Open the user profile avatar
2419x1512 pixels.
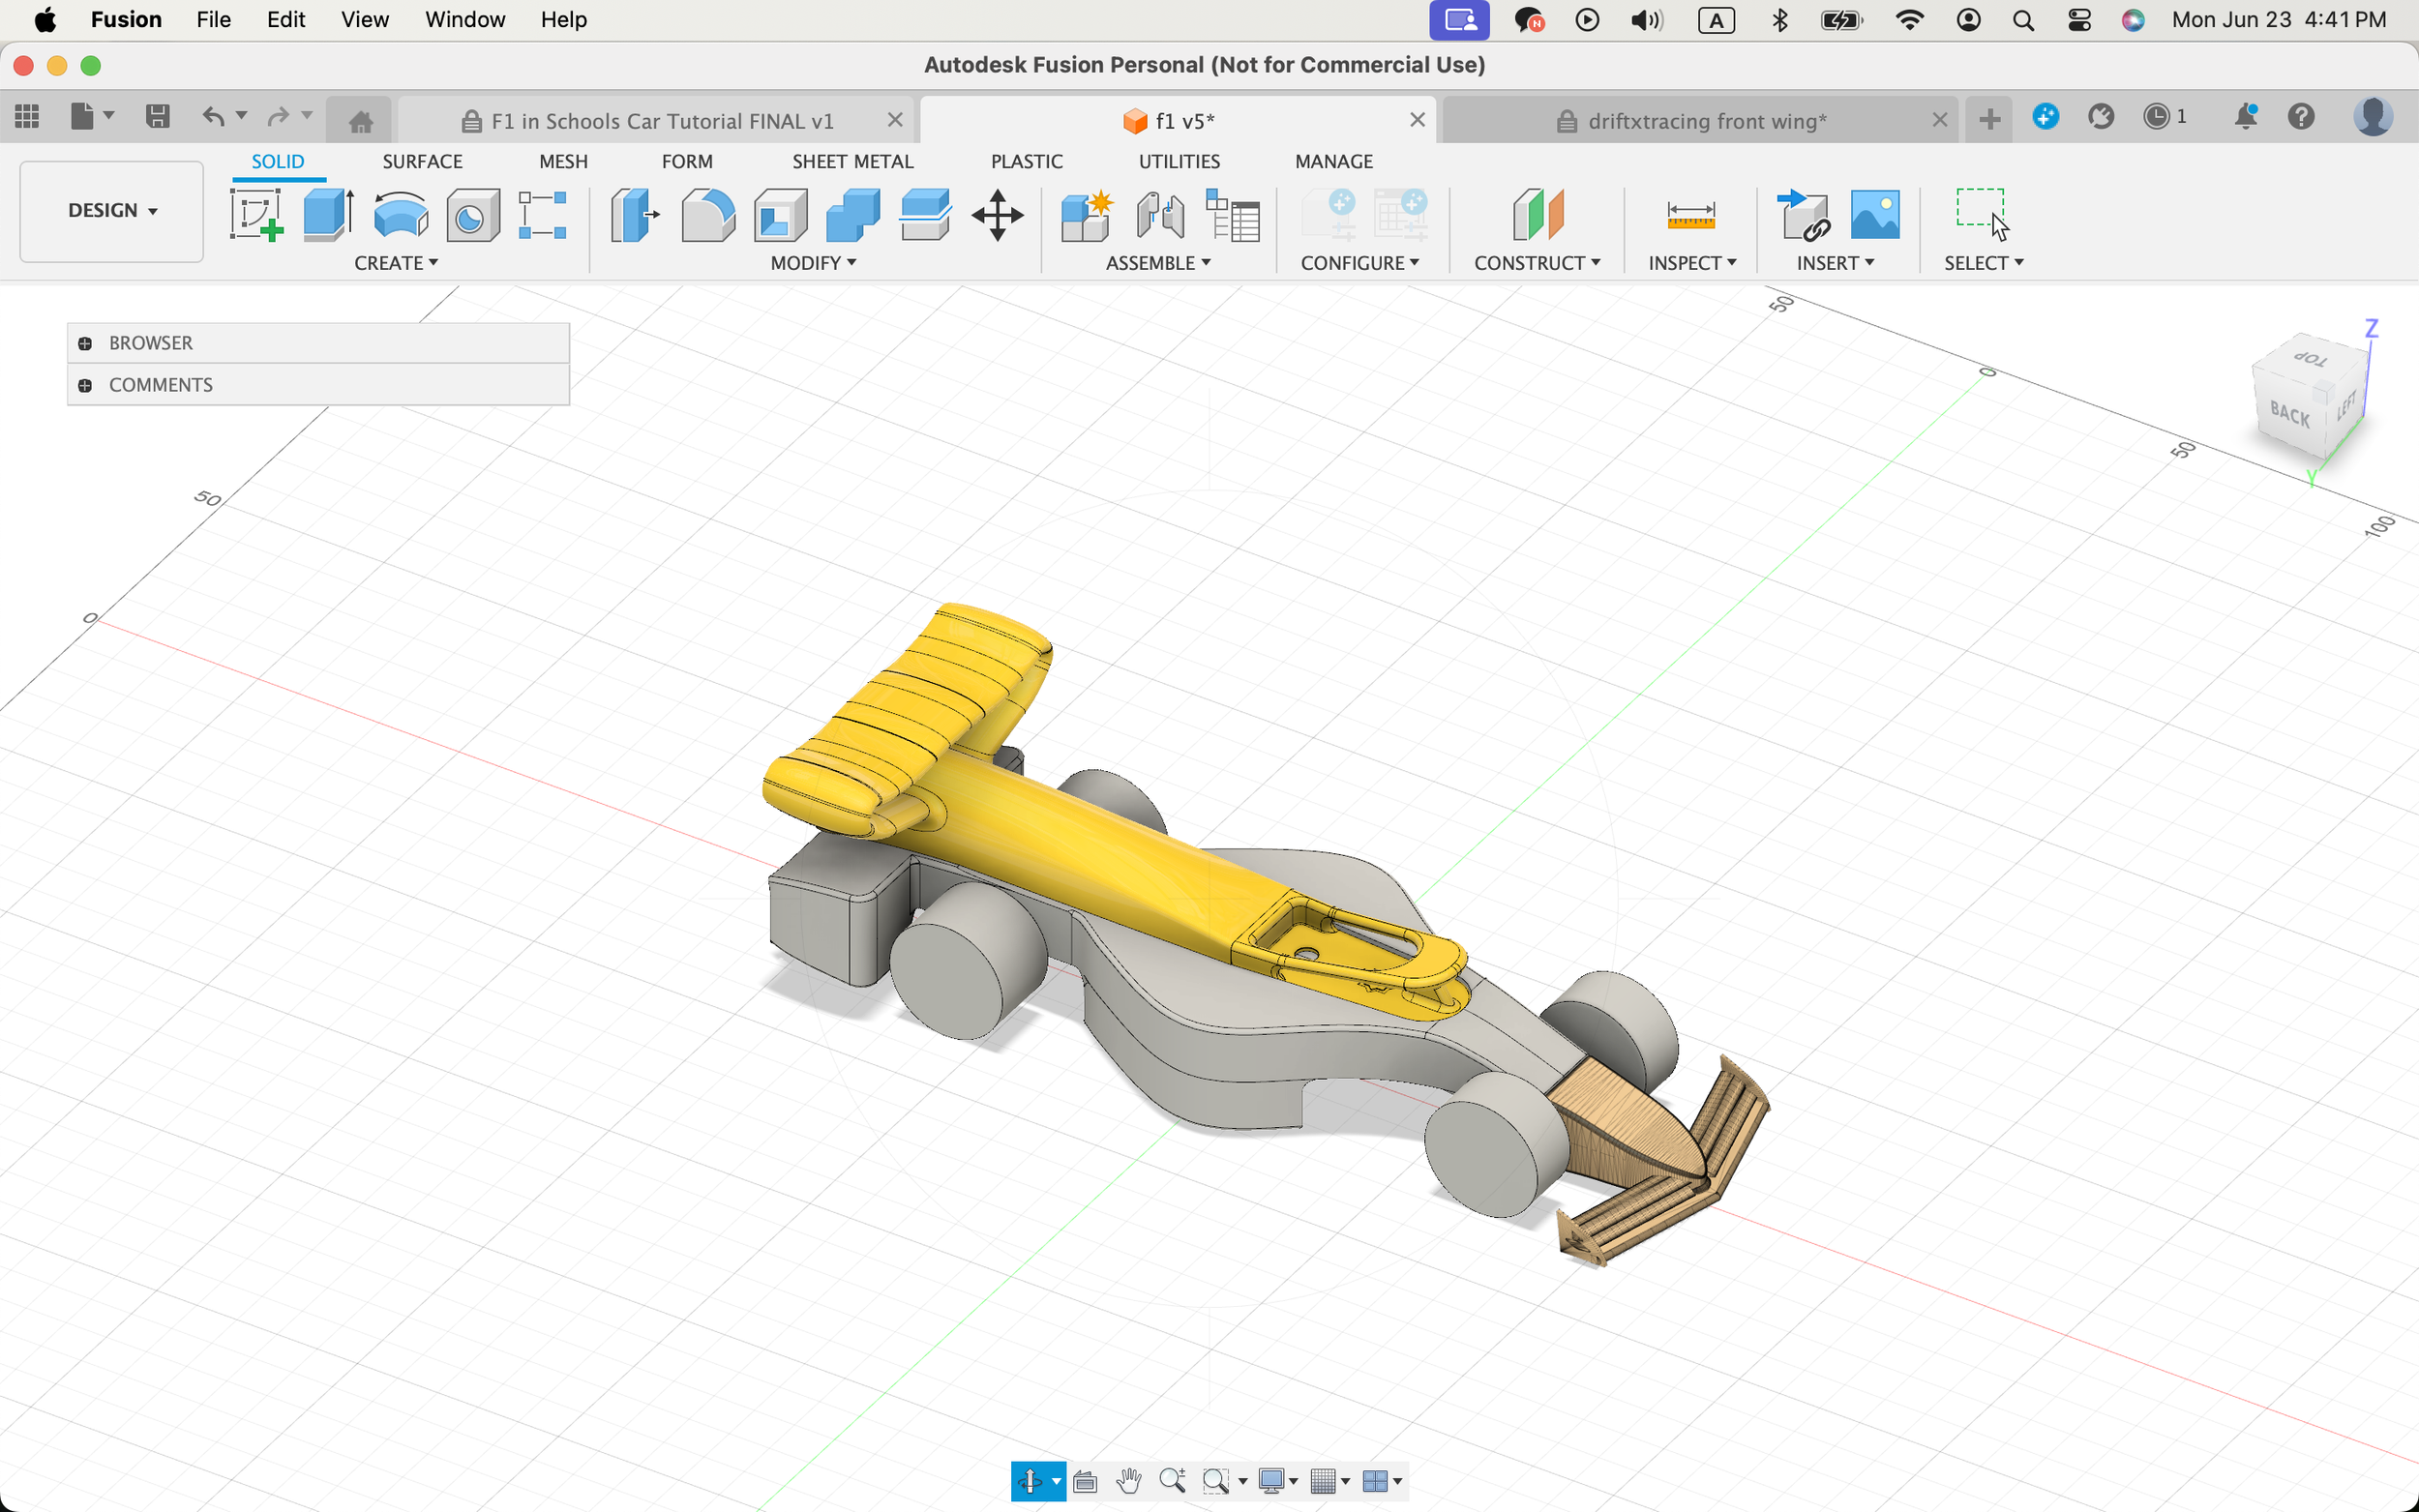coord(2373,117)
